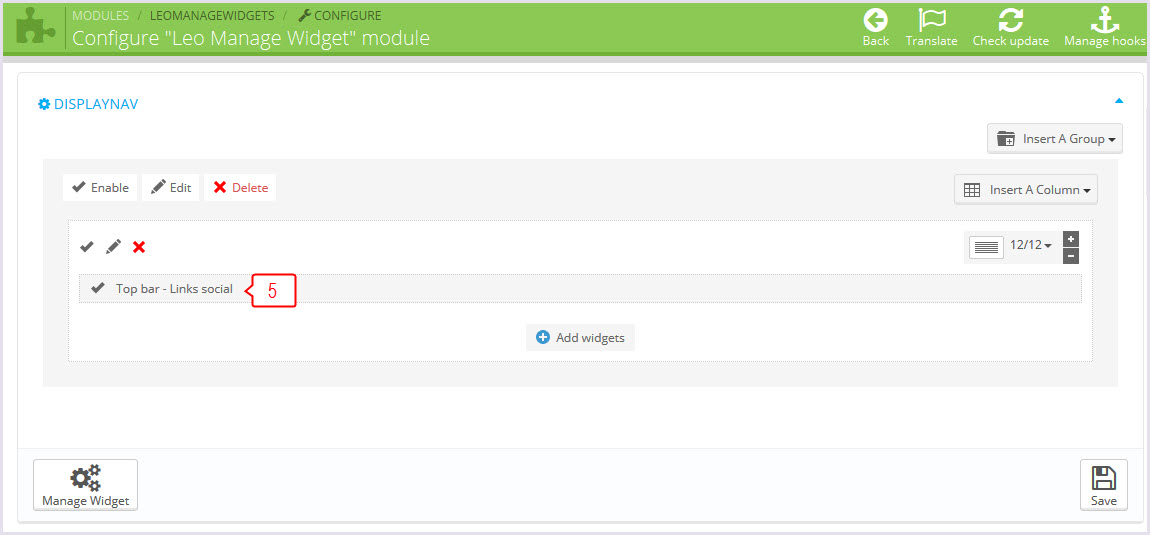Open Translate flag icon
This screenshot has height=535, width=1150.
[x=931, y=20]
